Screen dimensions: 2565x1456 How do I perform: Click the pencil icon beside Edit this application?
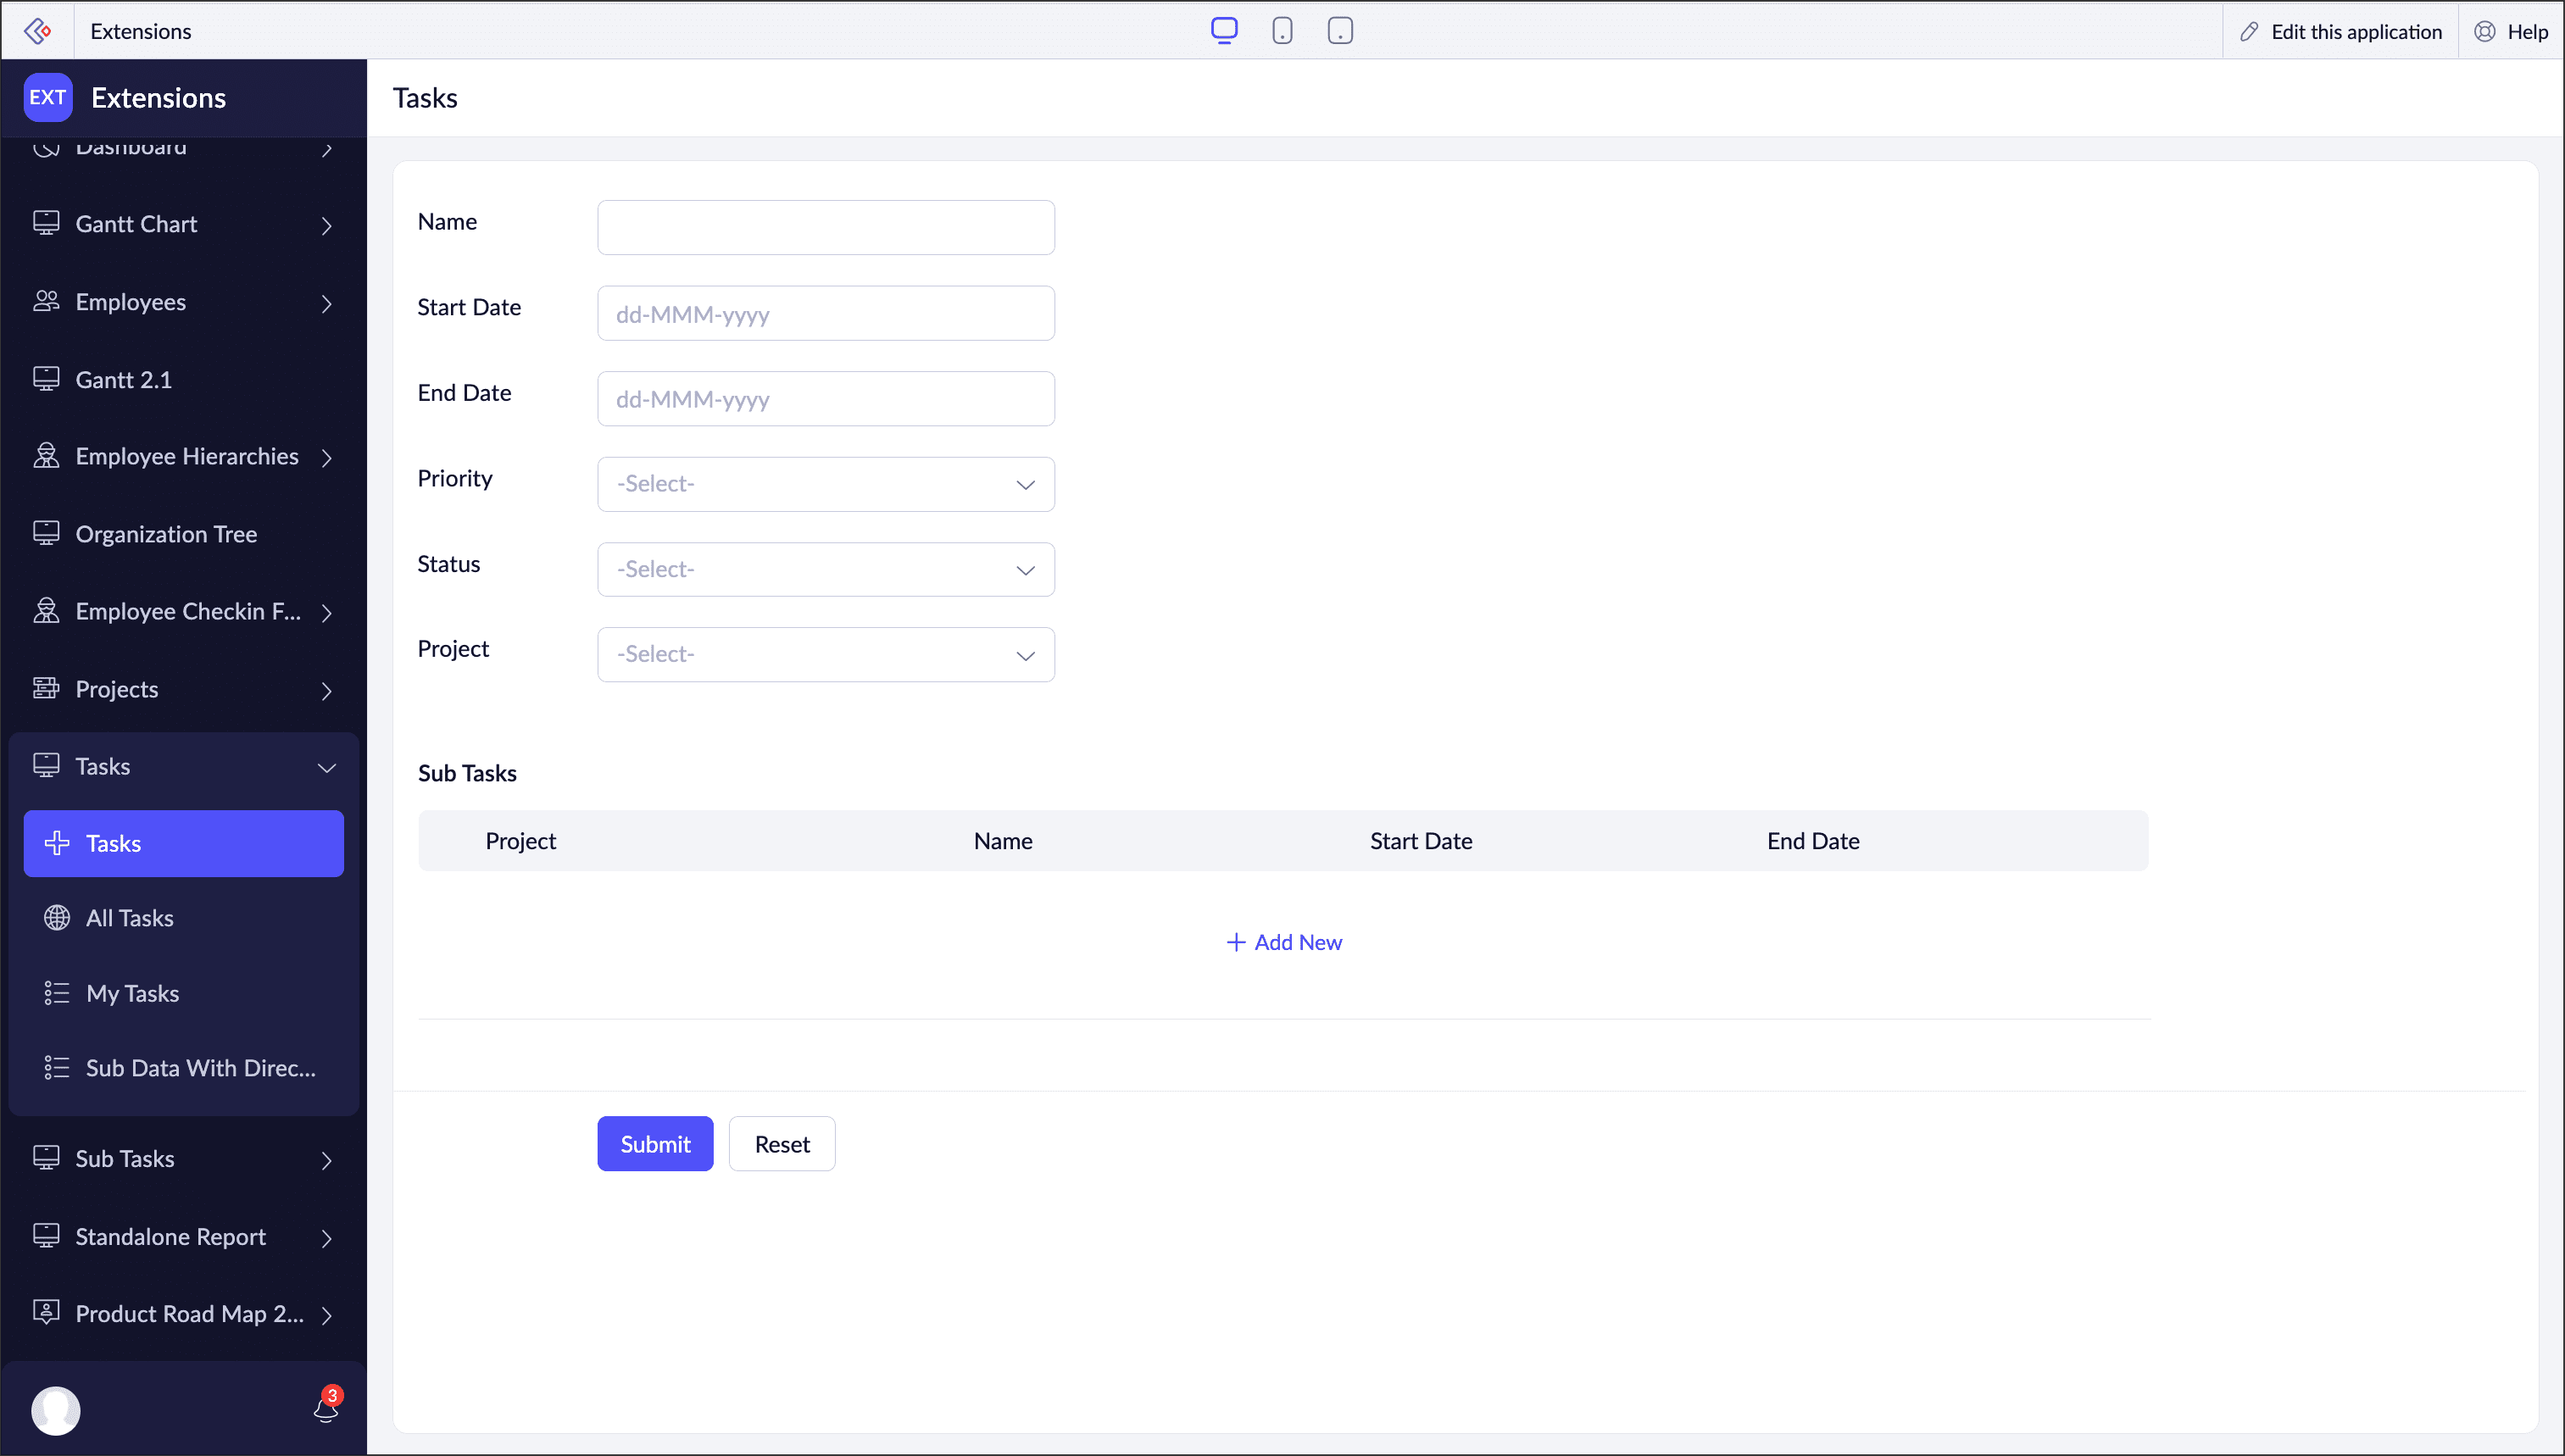tap(2250, 32)
